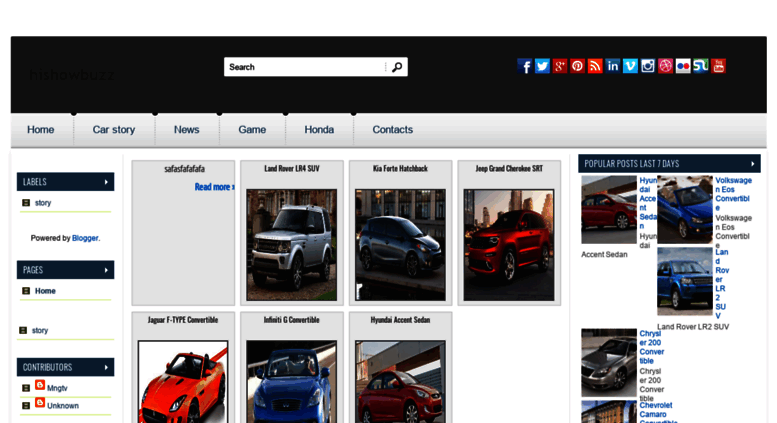Open the Instagram social icon
777x423 pixels.
pyautogui.click(x=648, y=66)
